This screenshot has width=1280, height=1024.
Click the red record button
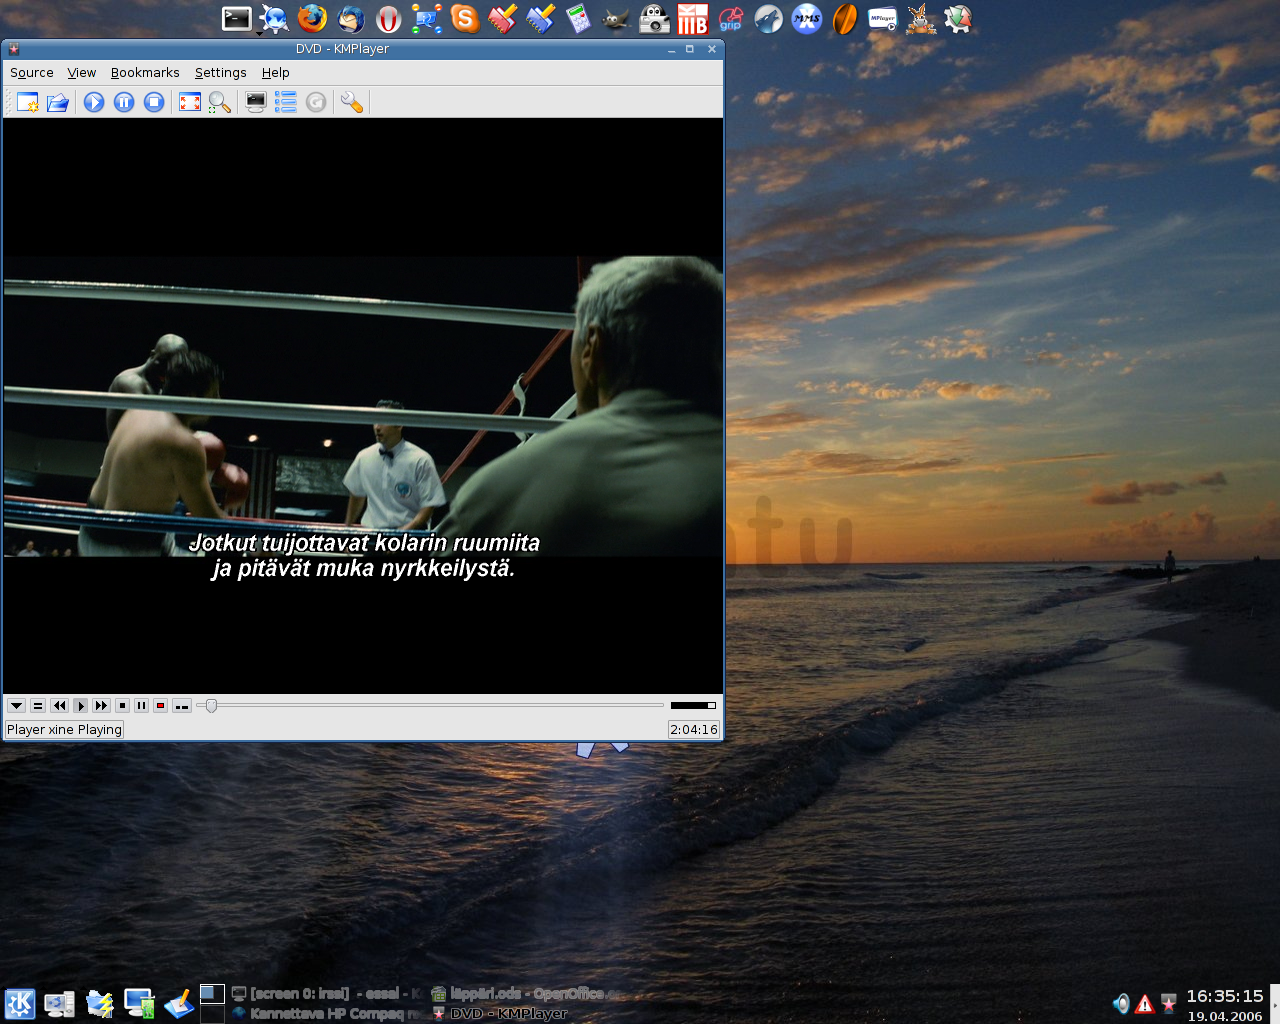click(160, 706)
